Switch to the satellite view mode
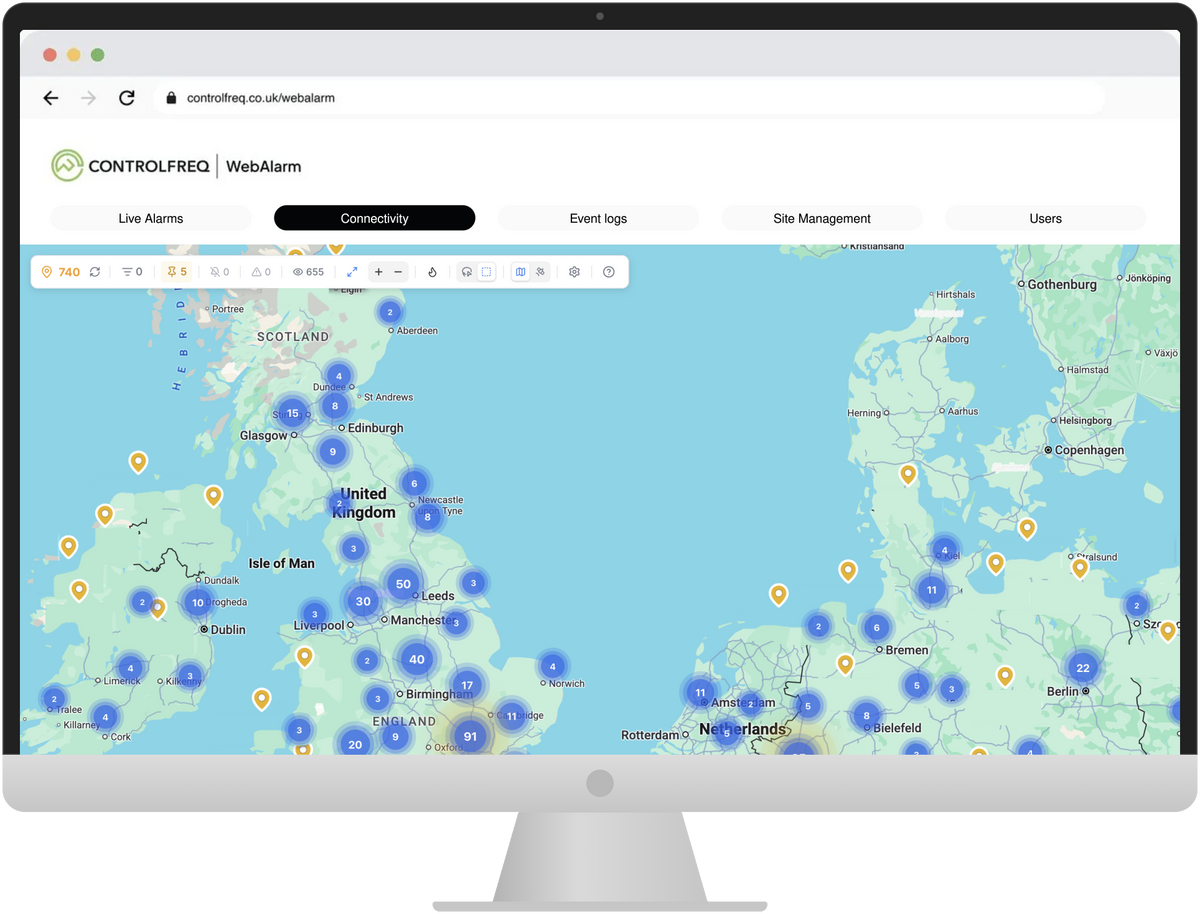Image resolution: width=1200 pixels, height=914 pixels. click(540, 272)
